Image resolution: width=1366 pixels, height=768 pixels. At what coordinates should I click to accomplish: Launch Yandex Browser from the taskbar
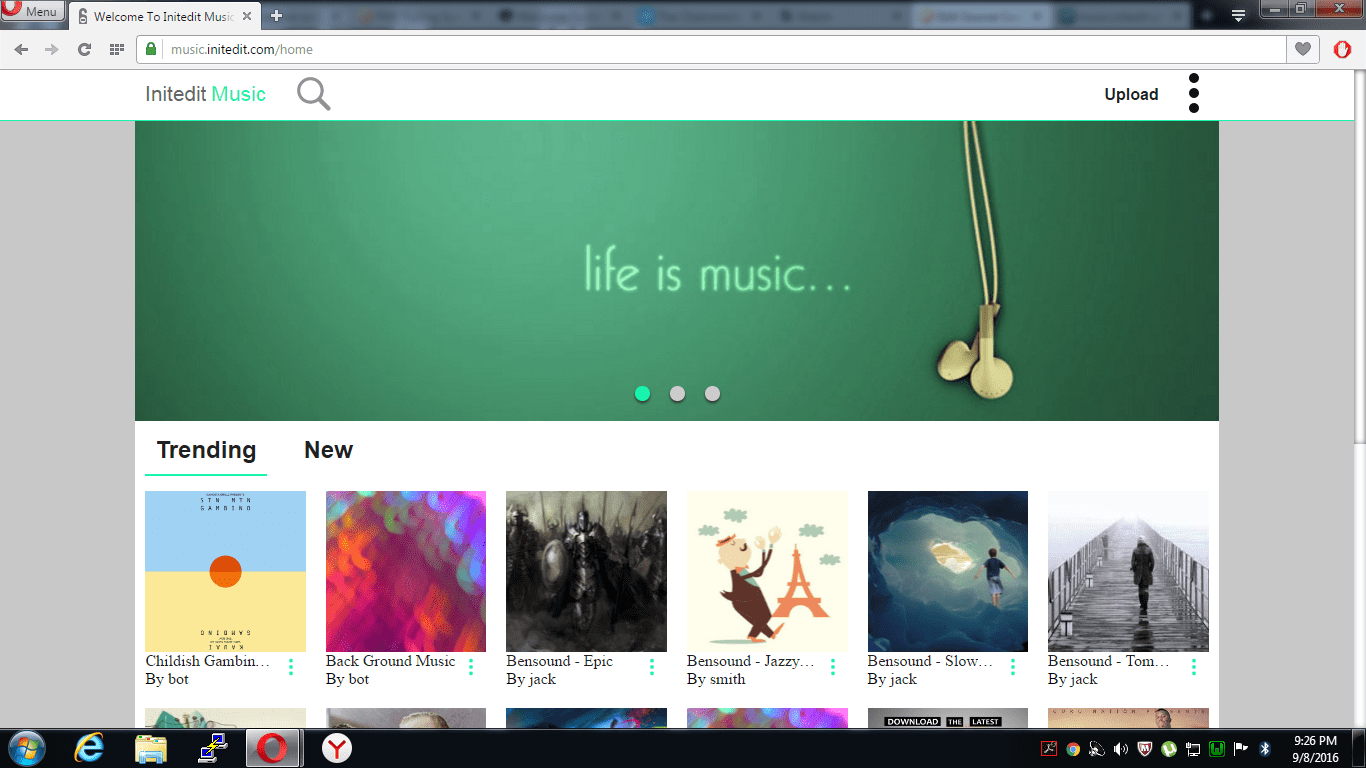click(337, 748)
